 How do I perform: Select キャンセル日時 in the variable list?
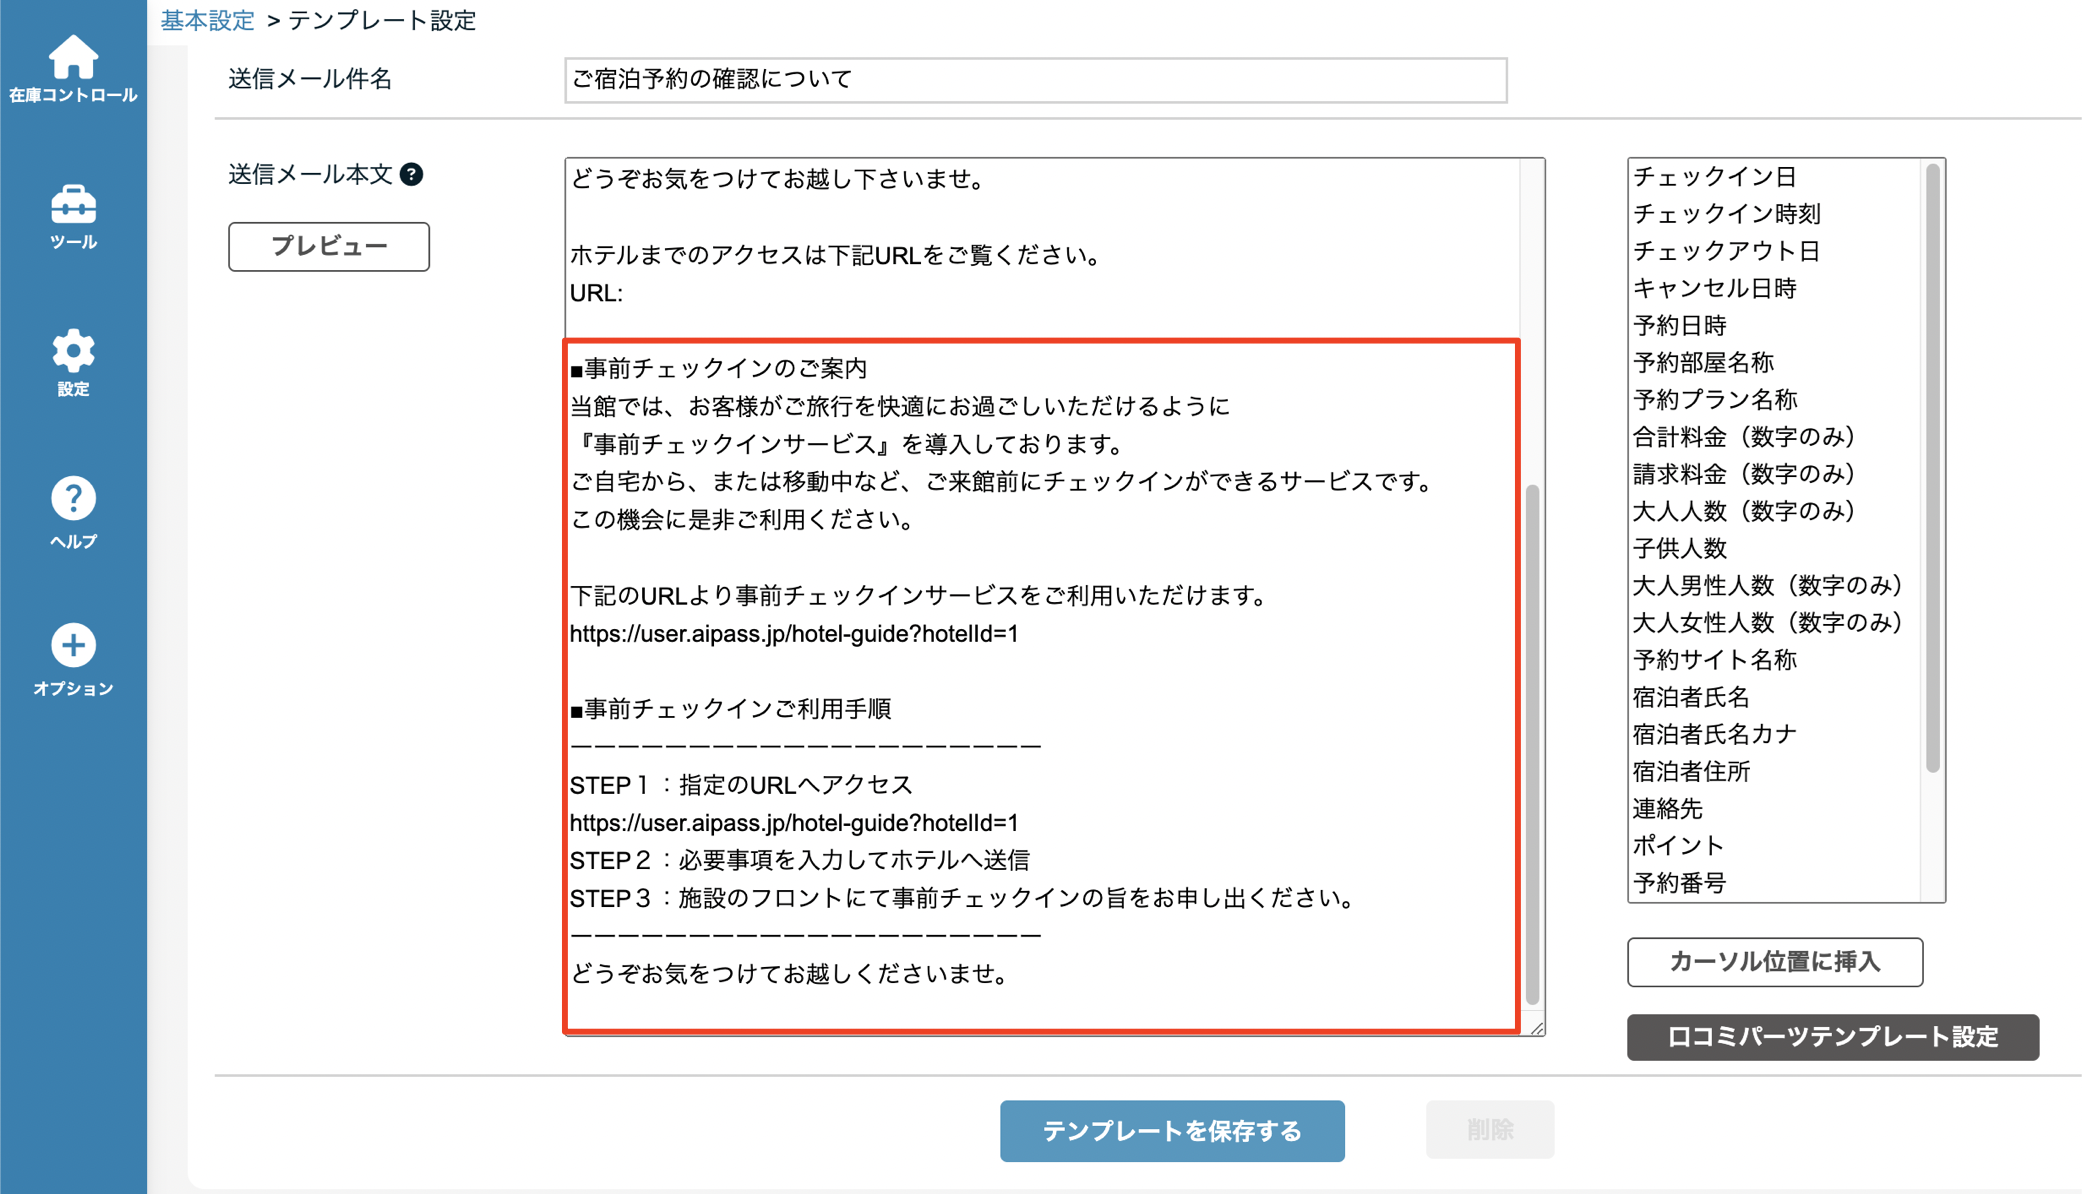click(1775, 288)
